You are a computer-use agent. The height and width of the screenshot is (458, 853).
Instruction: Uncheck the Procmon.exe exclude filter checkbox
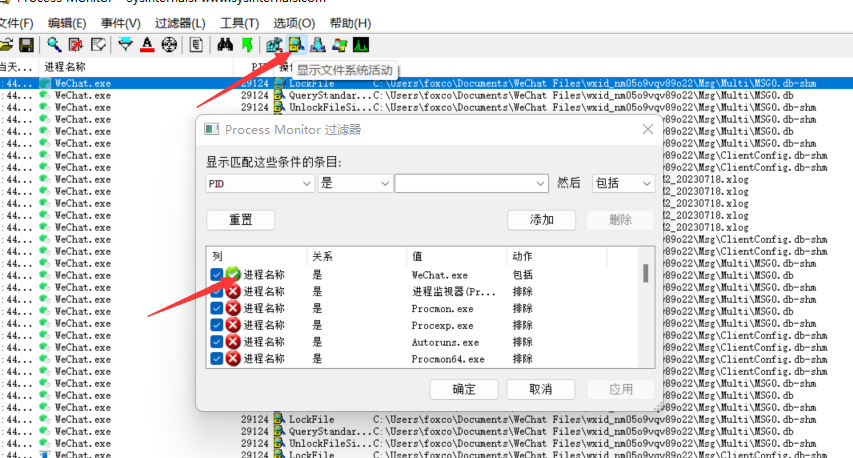[x=216, y=308]
